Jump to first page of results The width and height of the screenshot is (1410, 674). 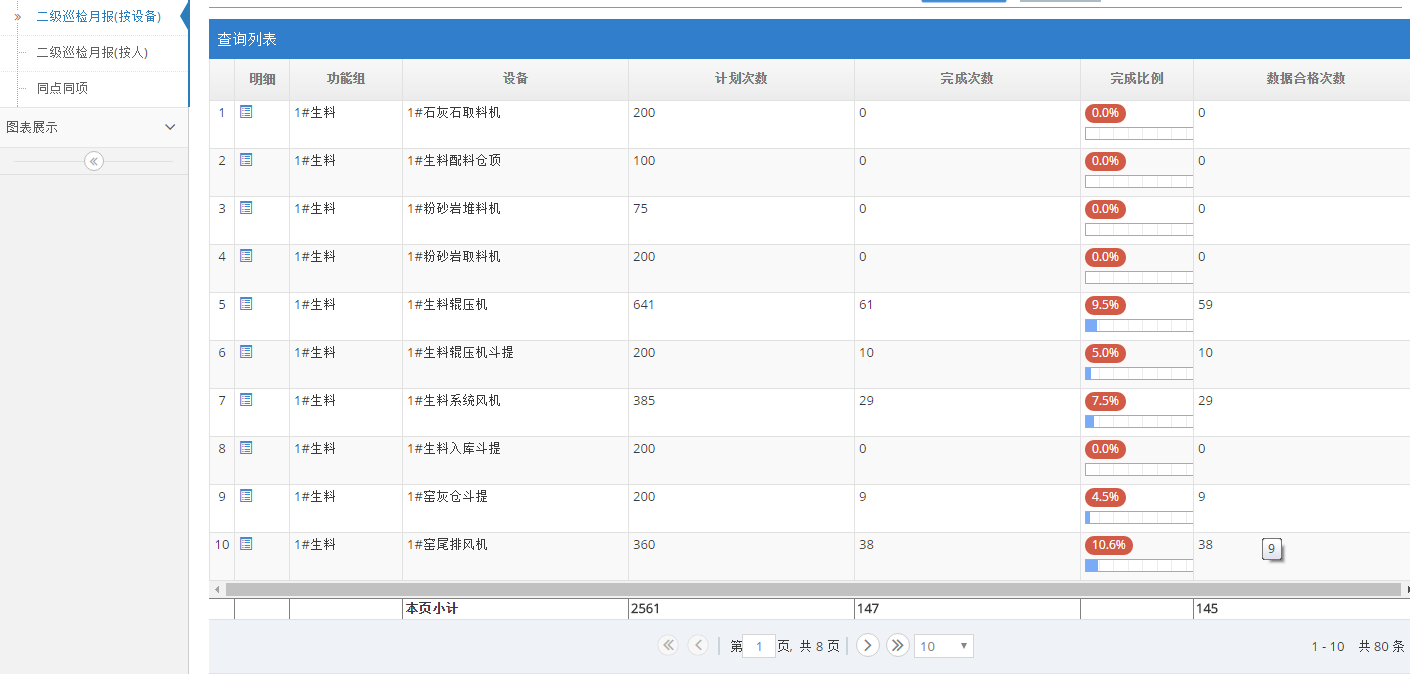[x=668, y=646]
